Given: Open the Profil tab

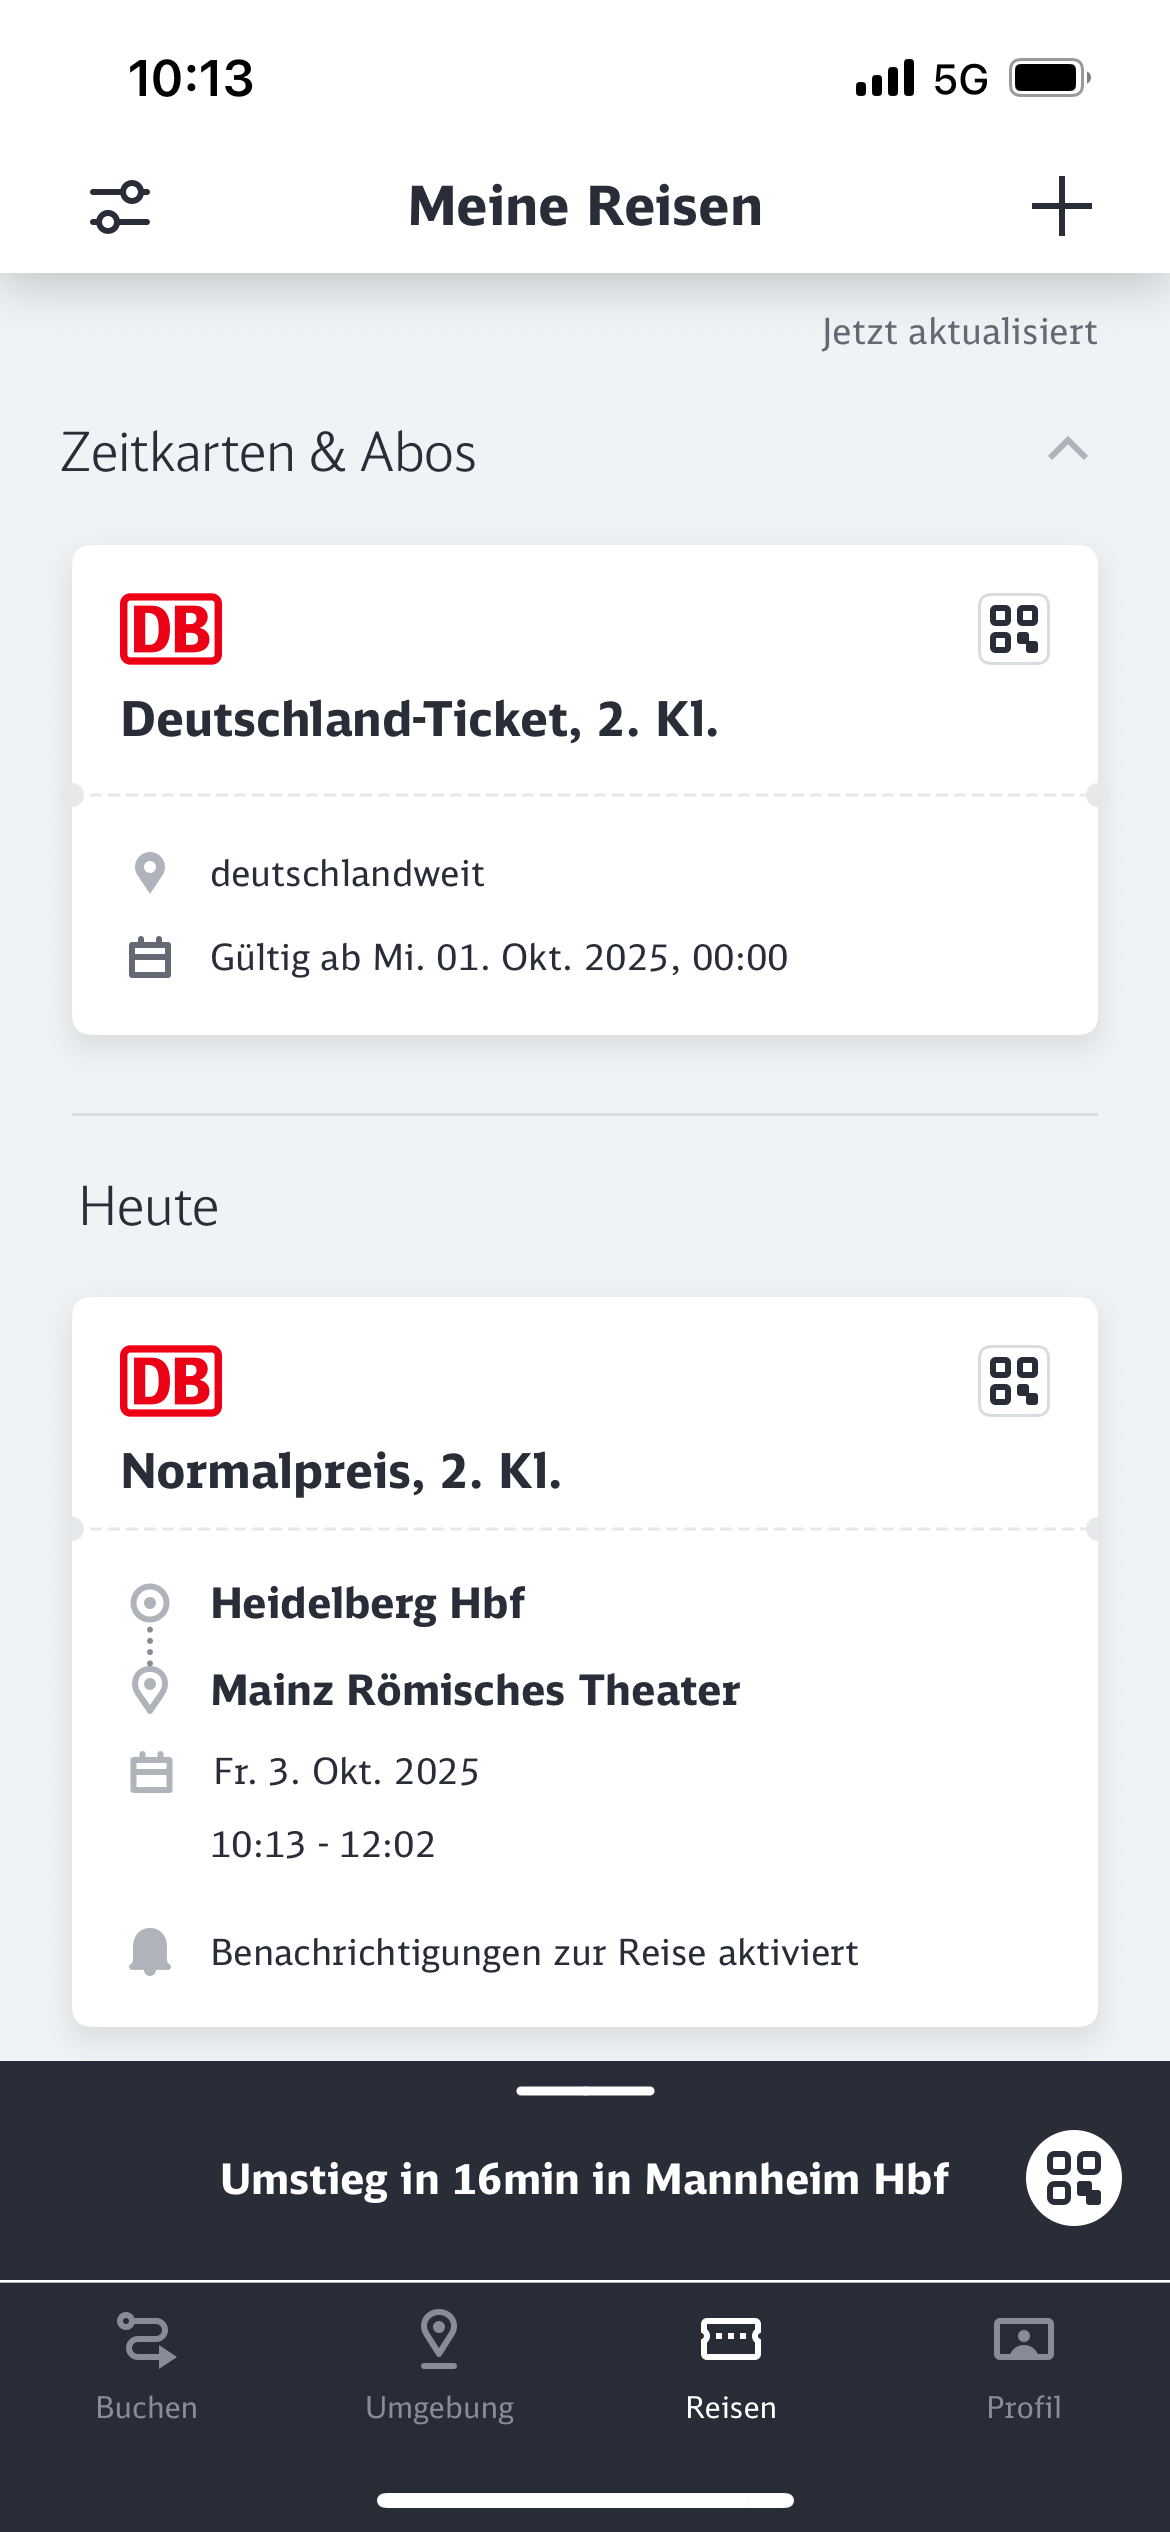Looking at the screenshot, I should coord(1023,2365).
